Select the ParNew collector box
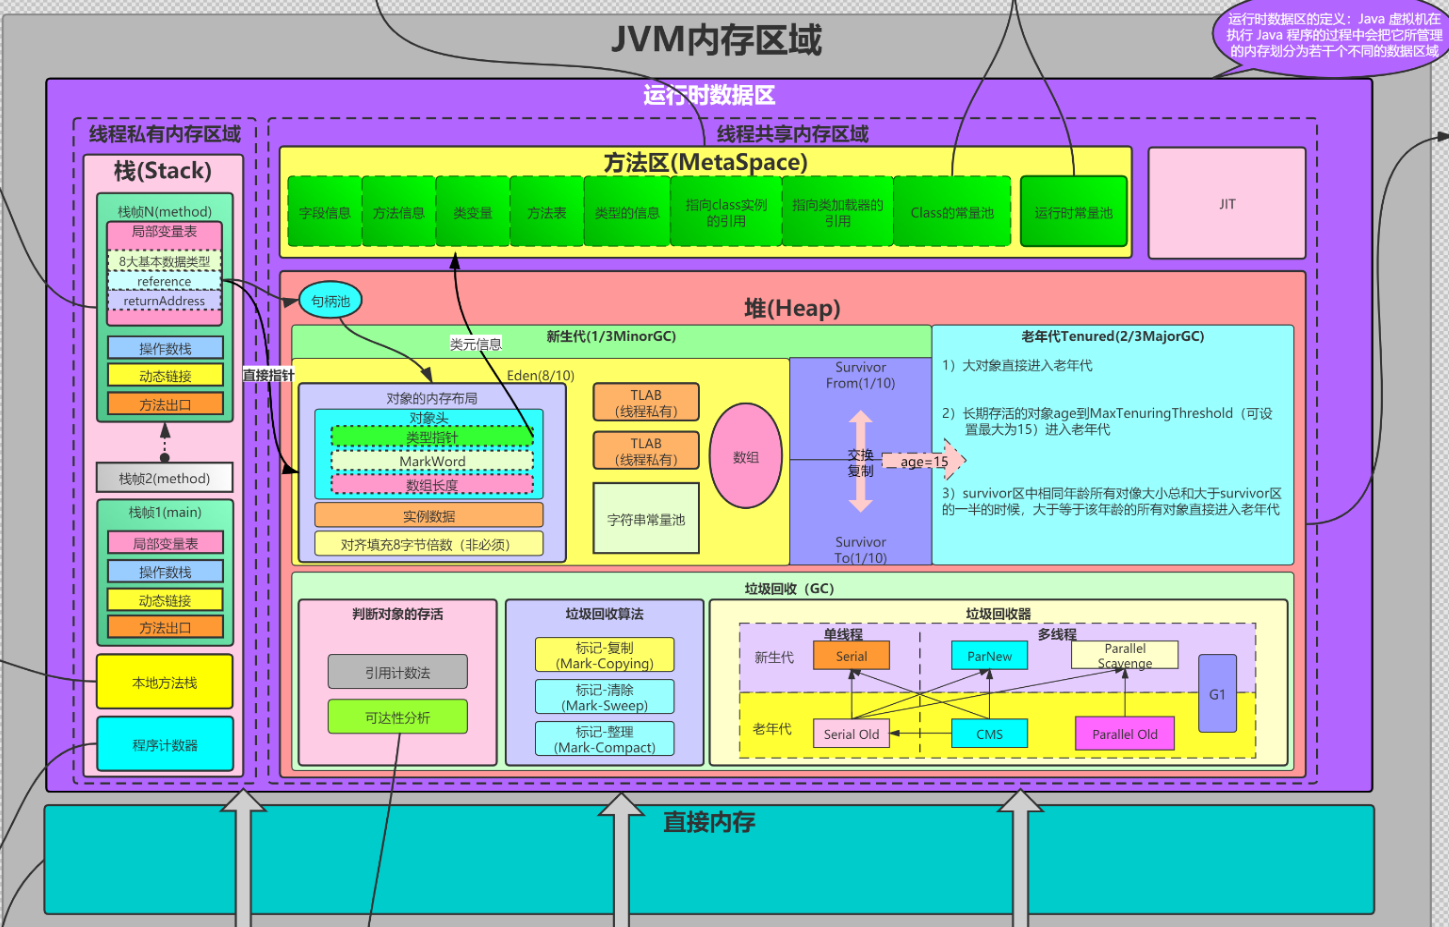The width and height of the screenshot is (1449, 927). (990, 656)
